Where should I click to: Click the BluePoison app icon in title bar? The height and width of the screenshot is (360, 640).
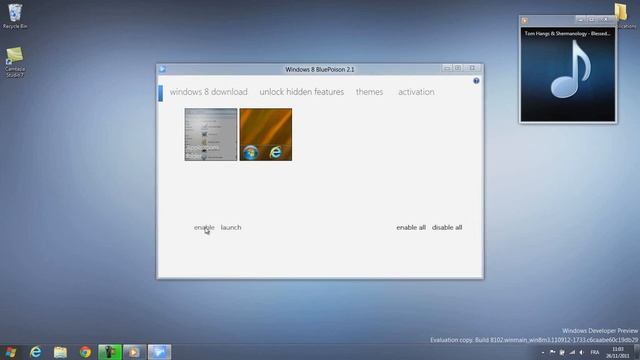[x=162, y=69]
